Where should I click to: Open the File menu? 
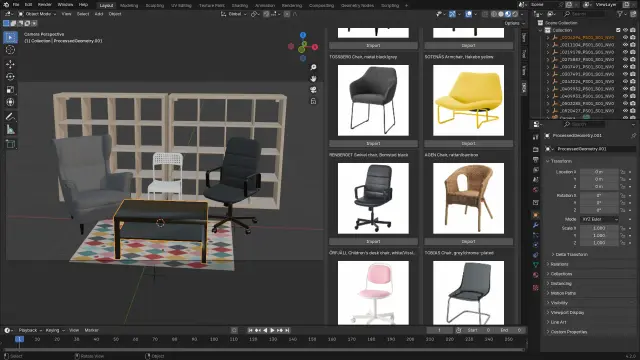point(16,5)
